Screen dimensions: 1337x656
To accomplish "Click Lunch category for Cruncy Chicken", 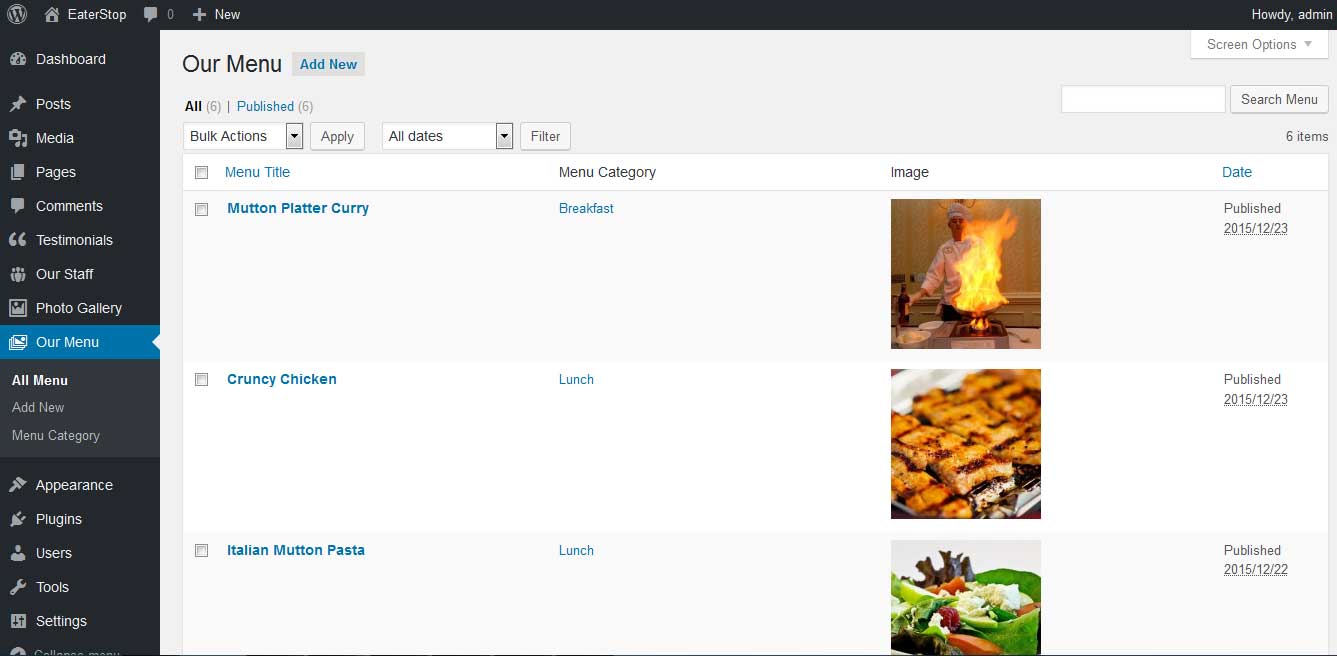I will point(576,379).
